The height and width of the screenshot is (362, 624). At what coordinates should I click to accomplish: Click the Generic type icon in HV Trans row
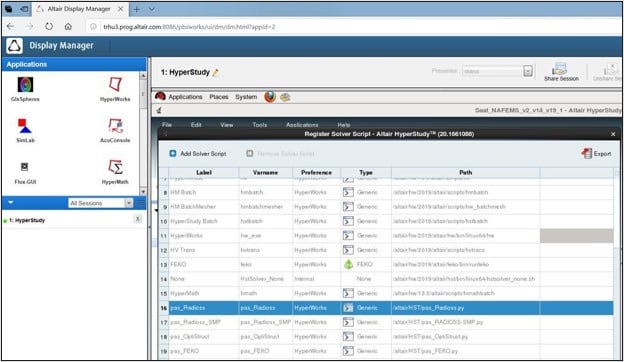click(348, 250)
